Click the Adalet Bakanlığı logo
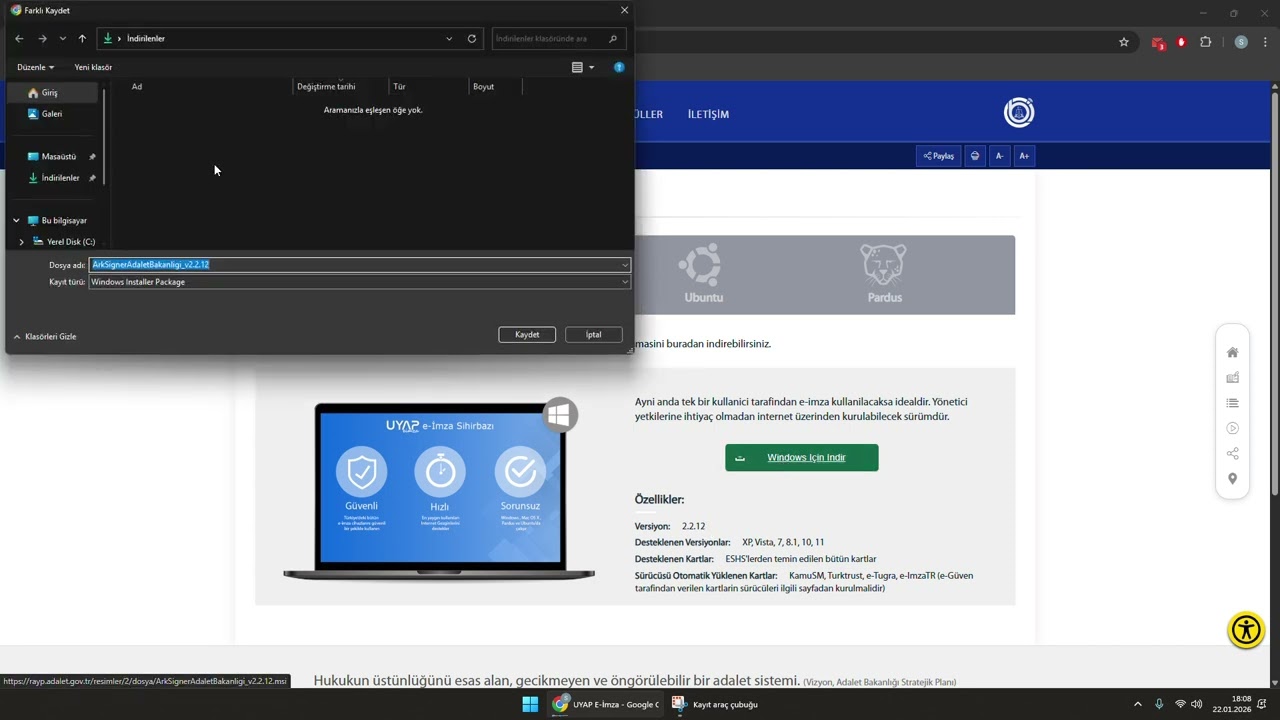 click(1019, 112)
